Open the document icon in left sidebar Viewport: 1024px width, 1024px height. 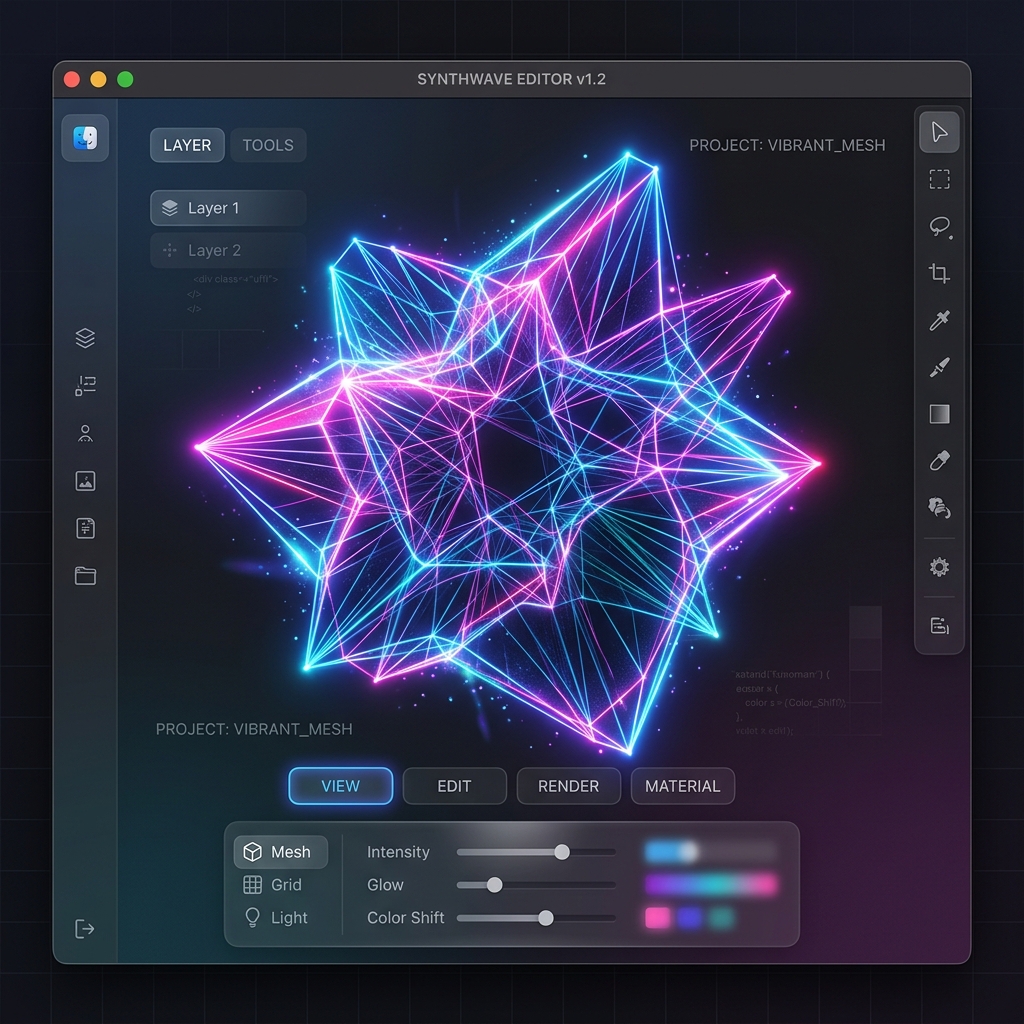(86, 528)
